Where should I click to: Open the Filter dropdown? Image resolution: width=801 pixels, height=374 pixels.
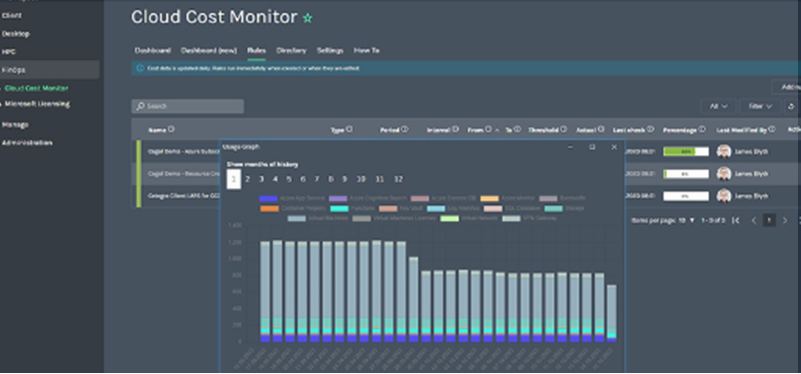tap(759, 106)
